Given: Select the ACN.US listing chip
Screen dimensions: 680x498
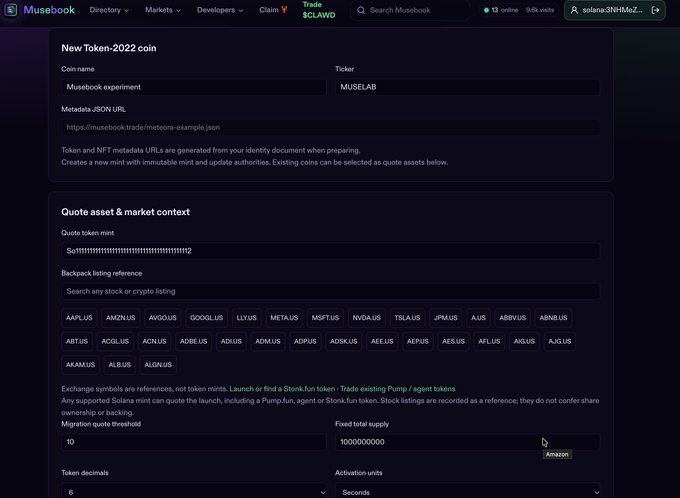Looking at the screenshot, I should pyautogui.click(x=154, y=341).
